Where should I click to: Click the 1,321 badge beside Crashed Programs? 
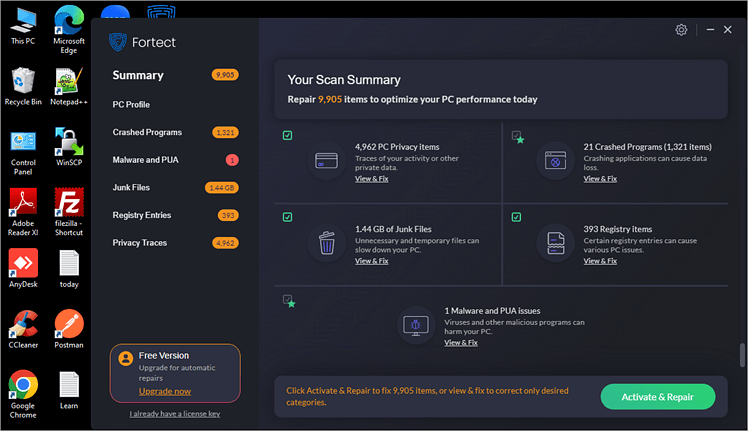[225, 132]
